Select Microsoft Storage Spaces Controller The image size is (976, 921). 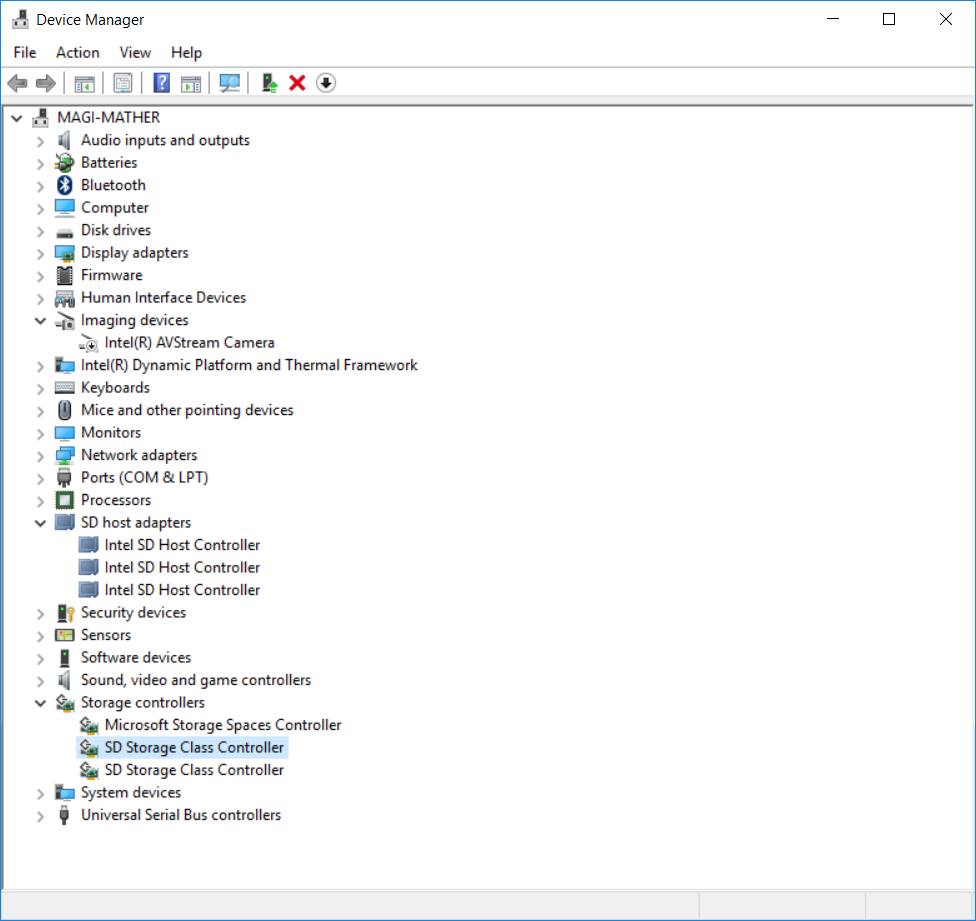pos(223,725)
